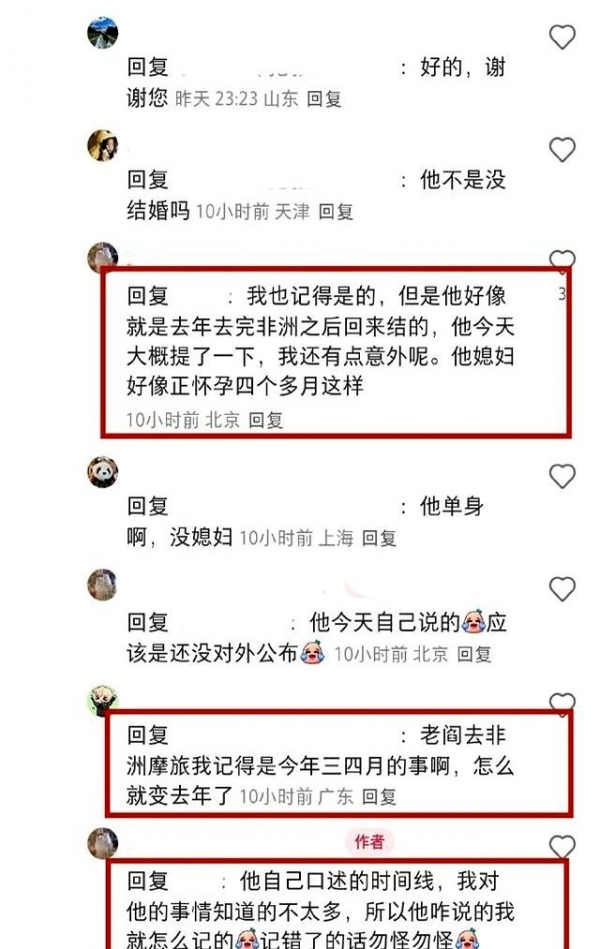The height and width of the screenshot is (949, 600).
Task: Open landscape avatar of Shandong commenter
Action: point(103,33)
